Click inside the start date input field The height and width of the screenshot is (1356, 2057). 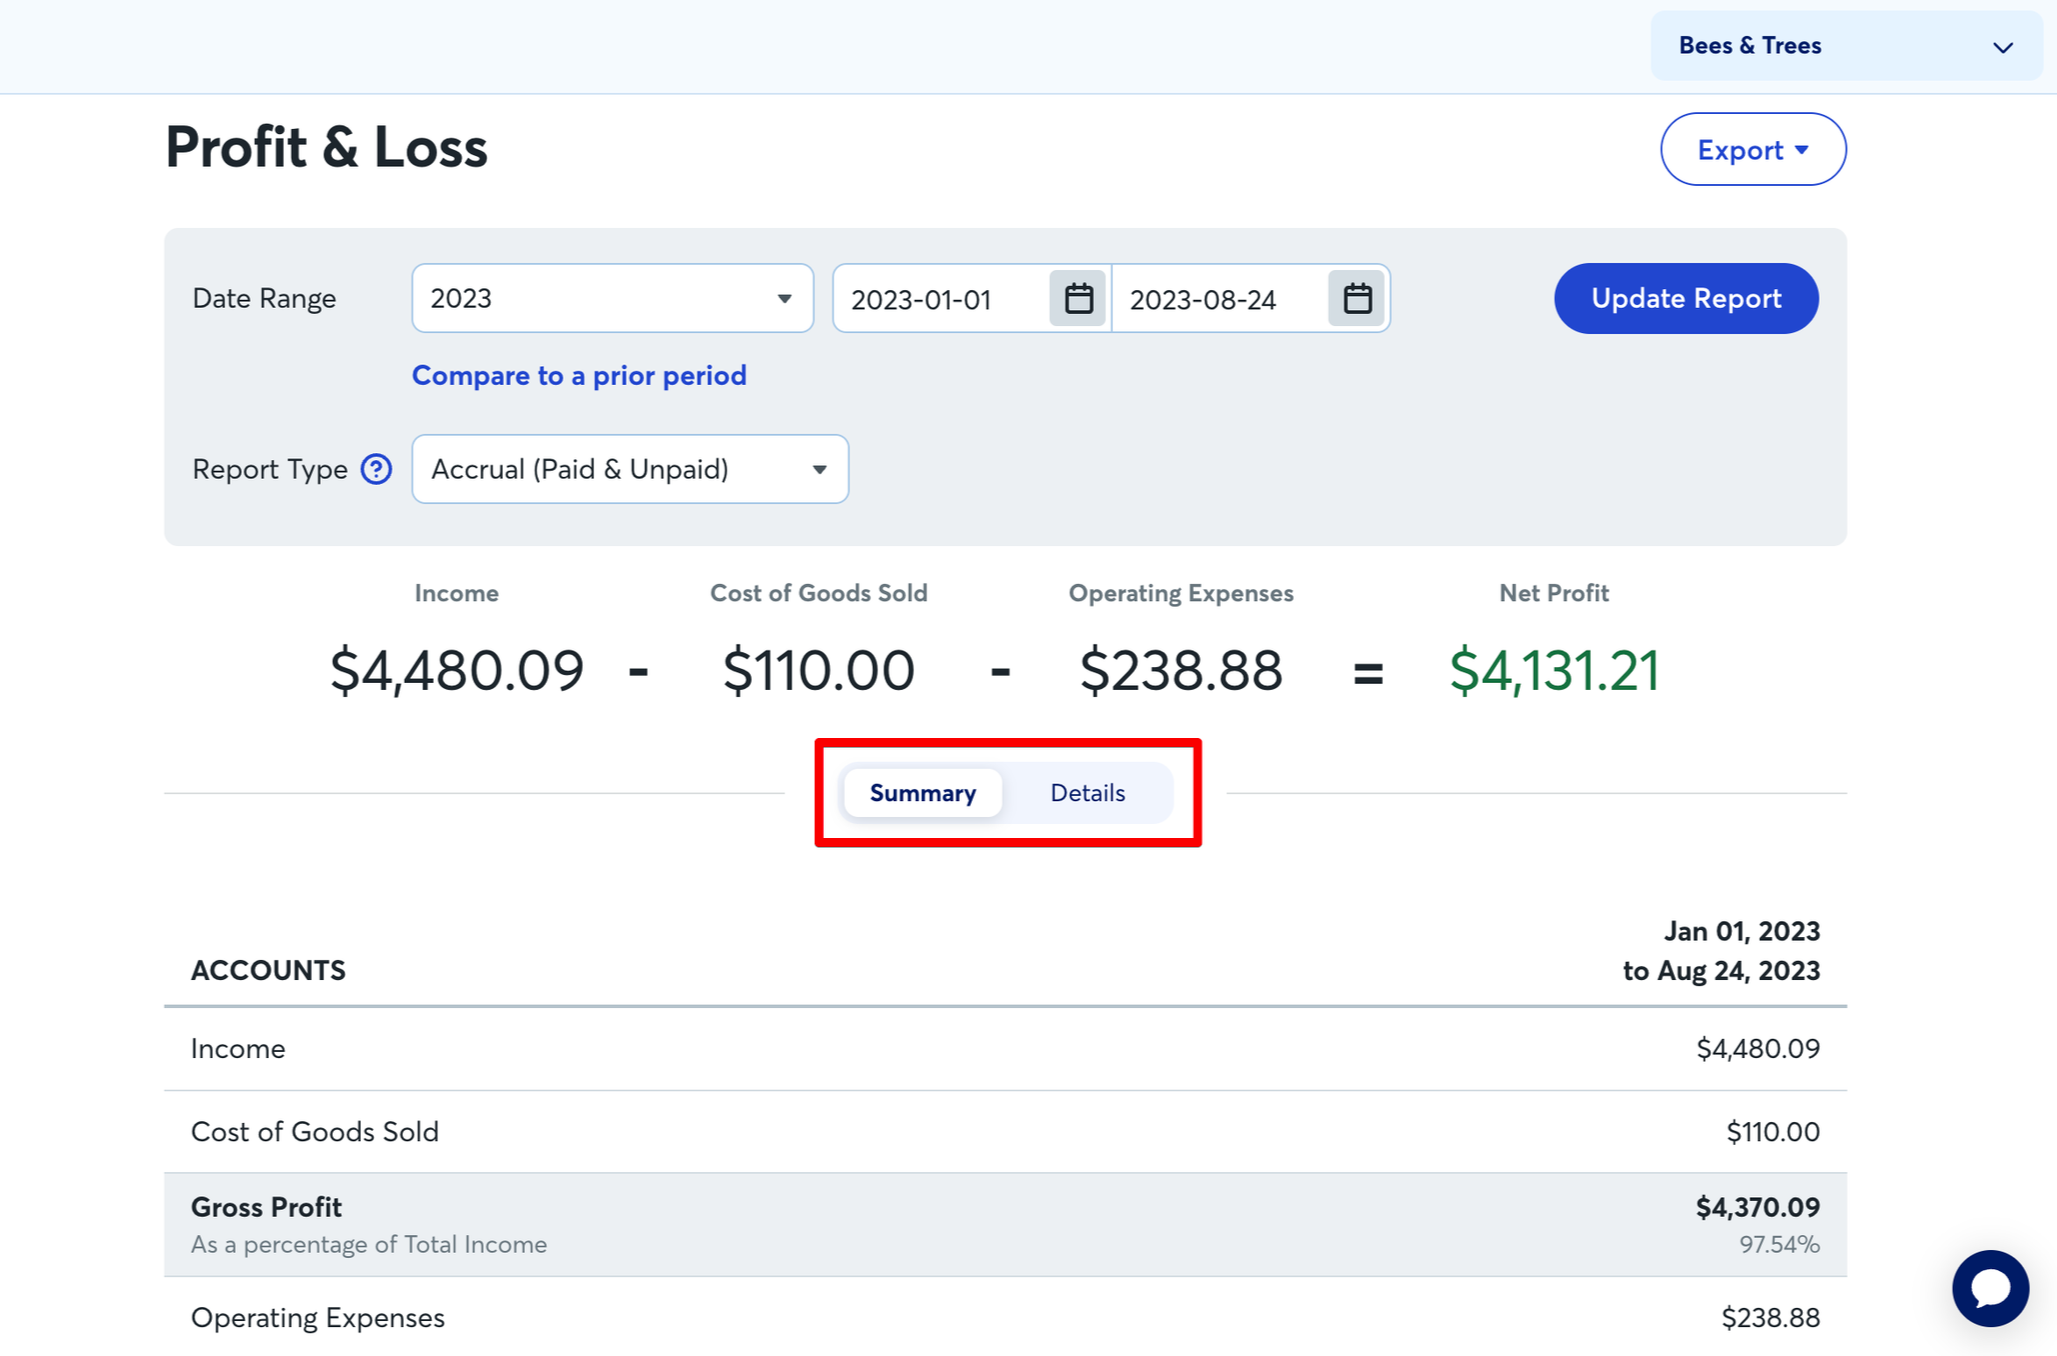[x=940, y=297]
